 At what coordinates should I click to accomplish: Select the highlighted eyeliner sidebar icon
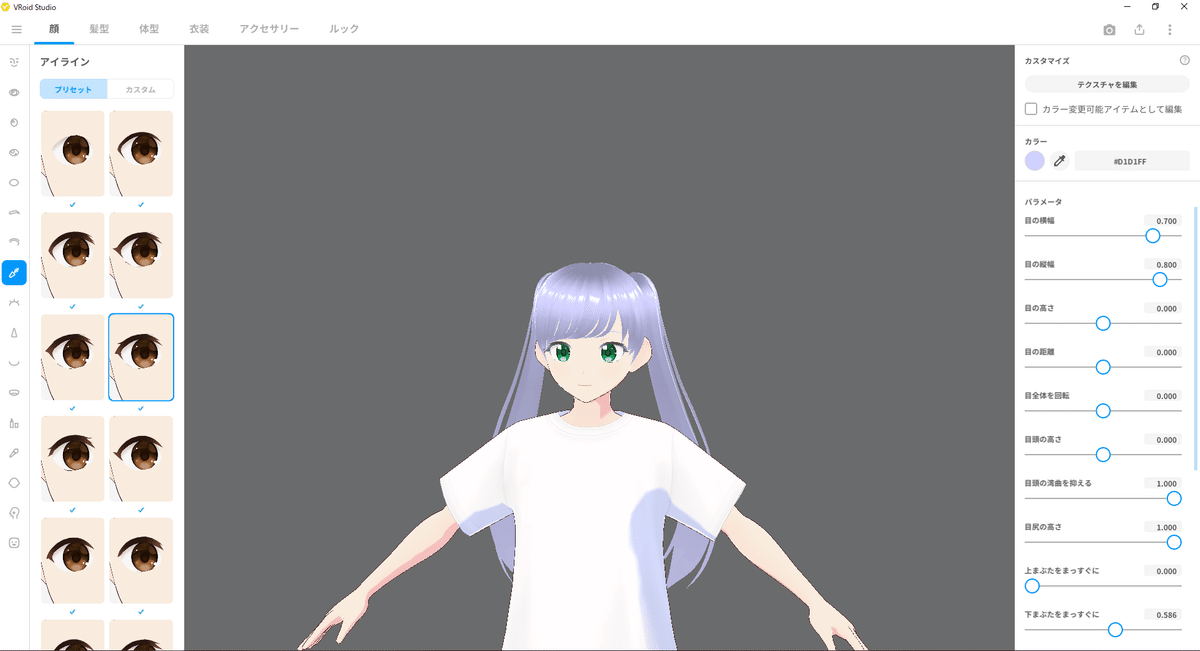pyautogui.click(x=14, y=272)
